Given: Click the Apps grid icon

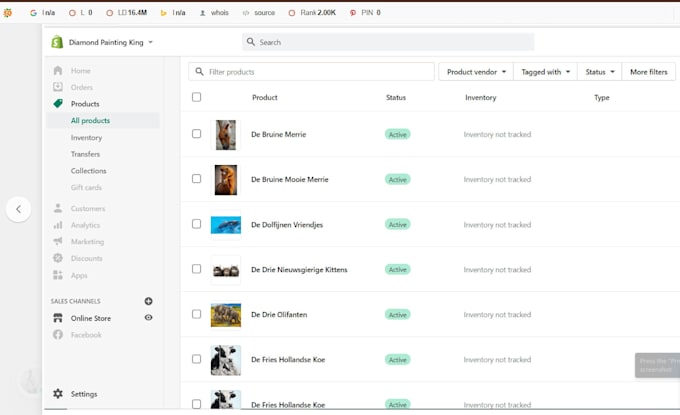Looking at the screenshot, I should click(58, 275).
